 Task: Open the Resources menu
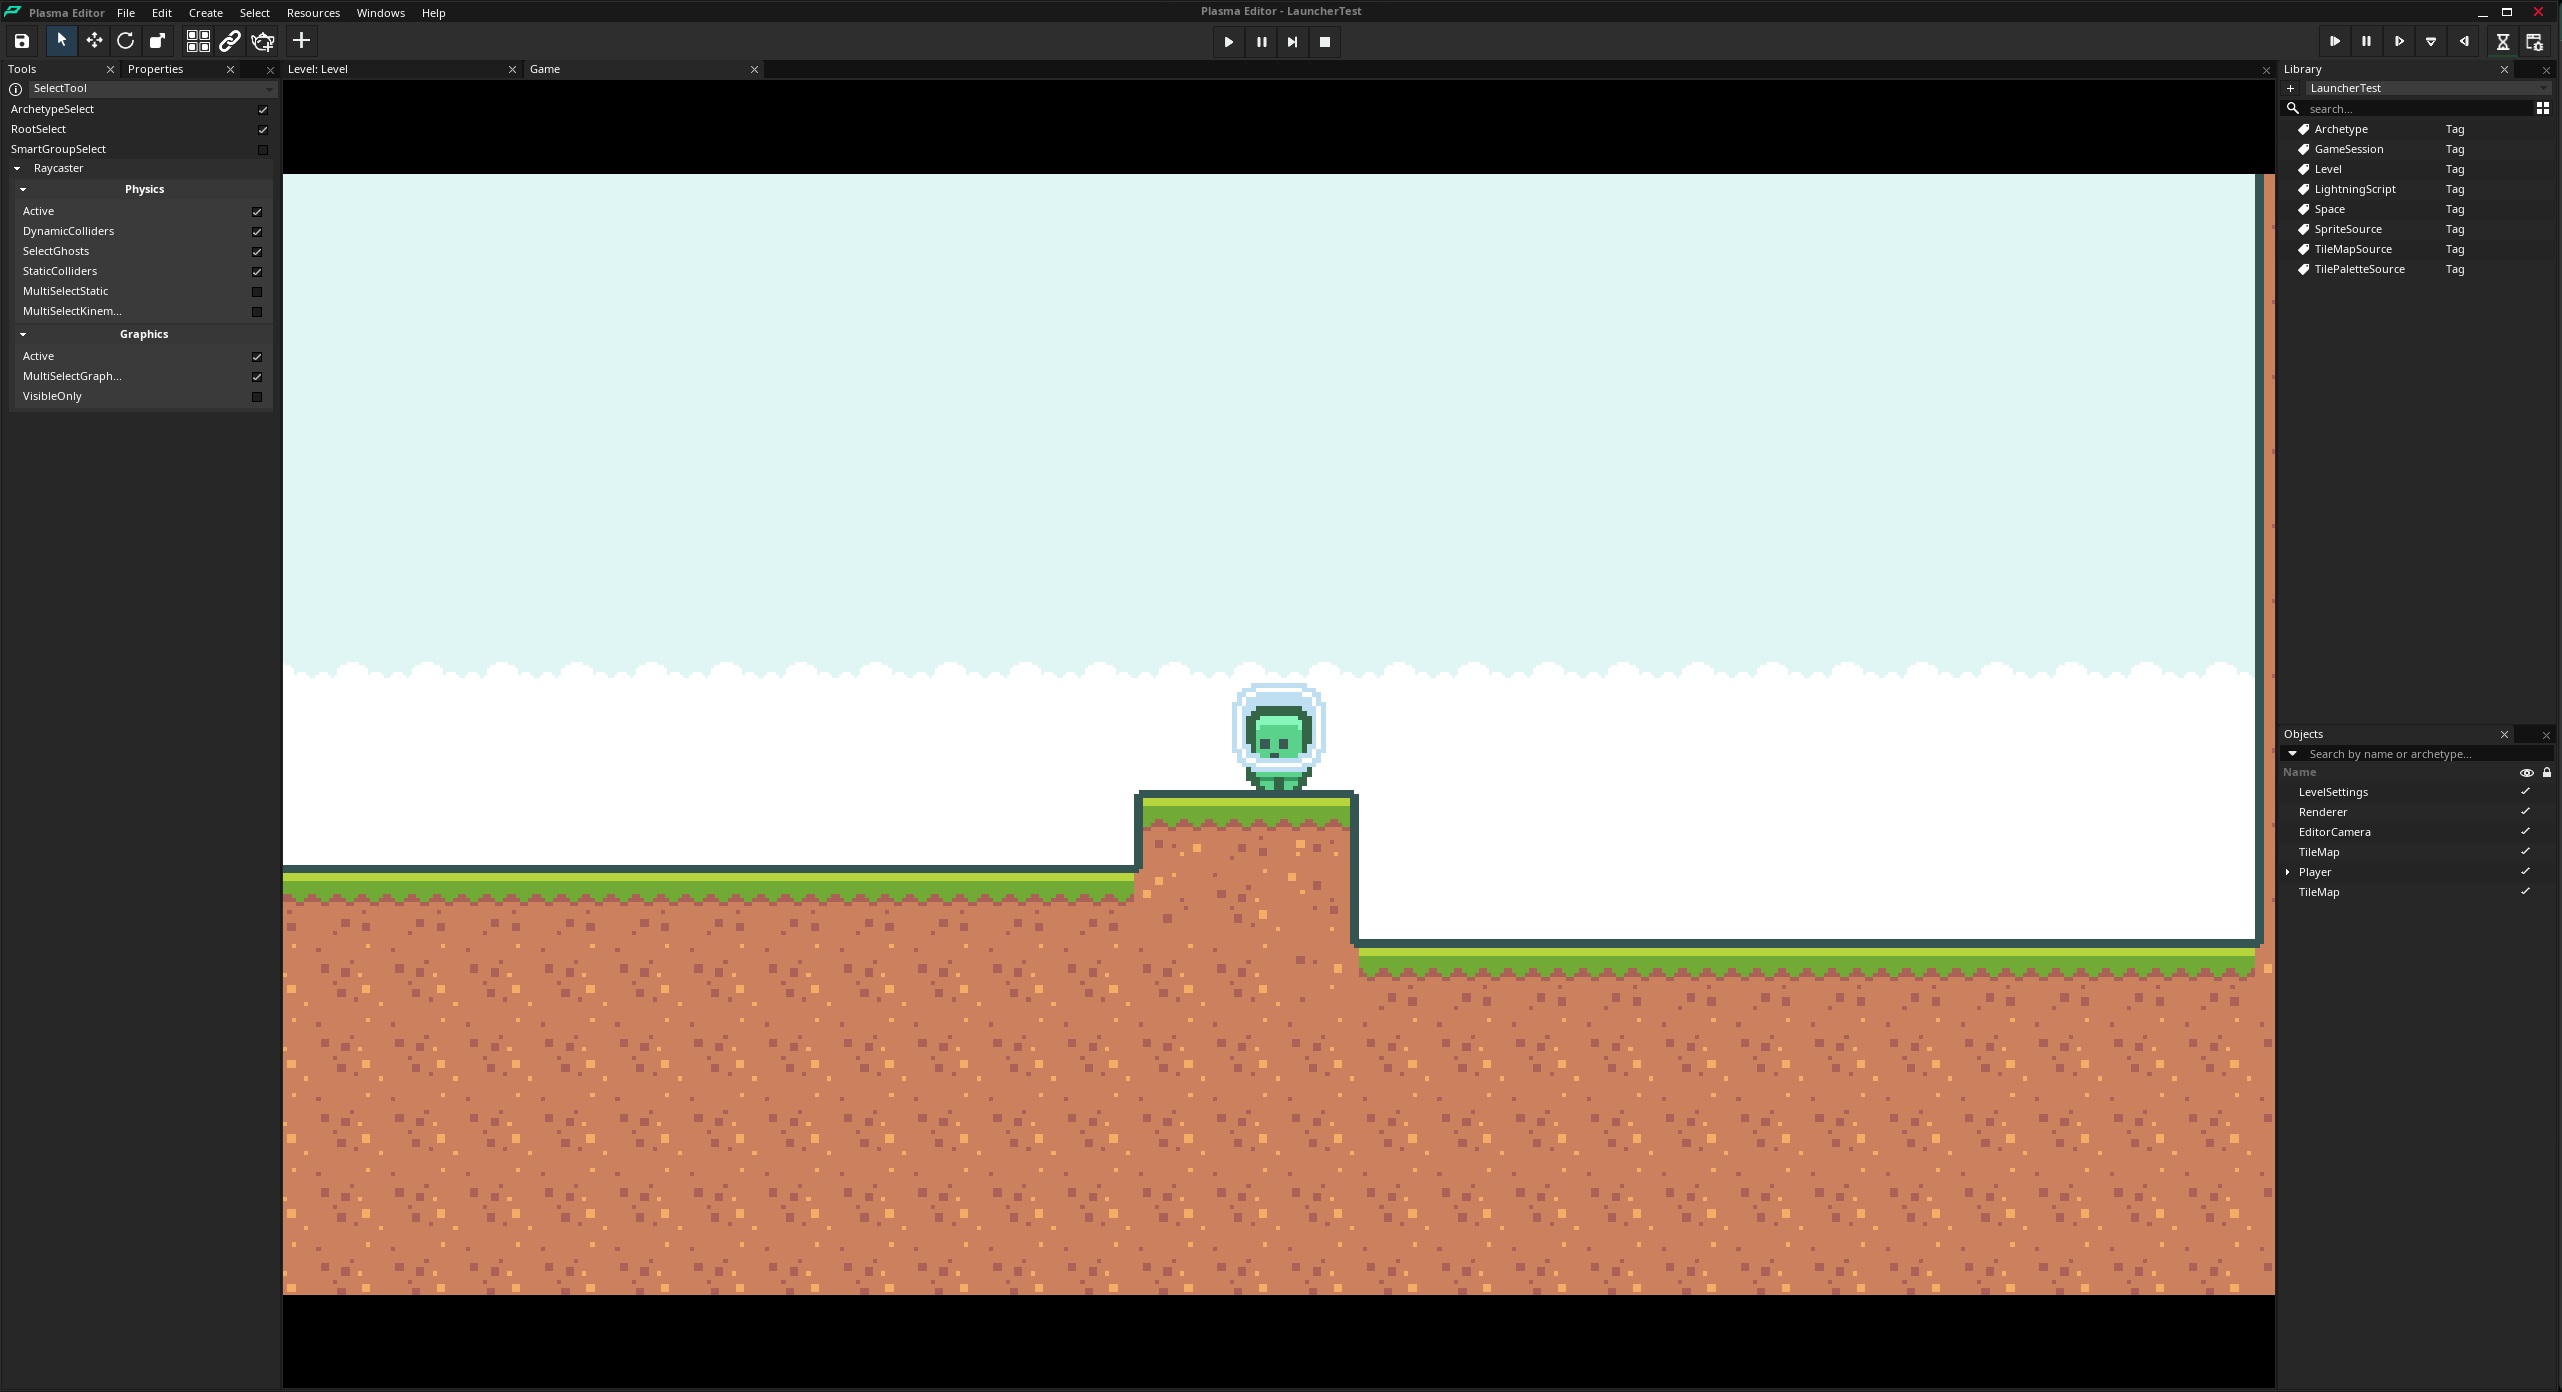(313, 13)
